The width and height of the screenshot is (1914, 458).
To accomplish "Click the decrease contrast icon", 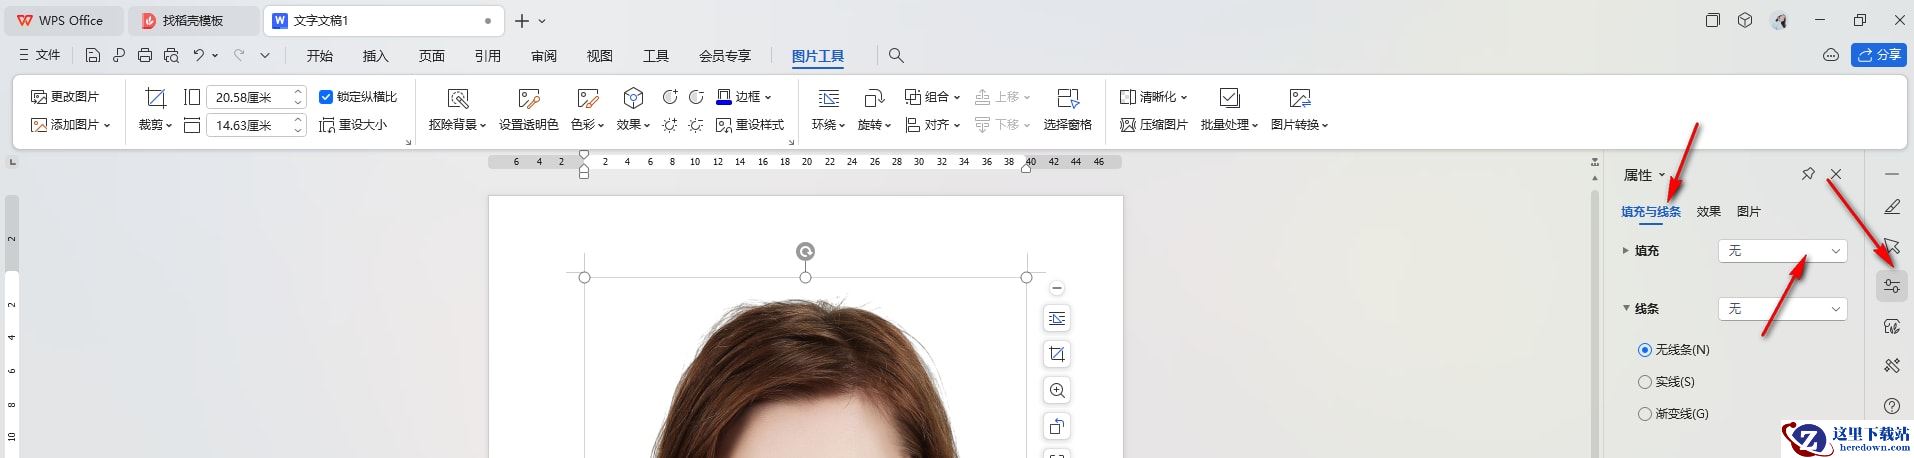I will click(696, 97).
